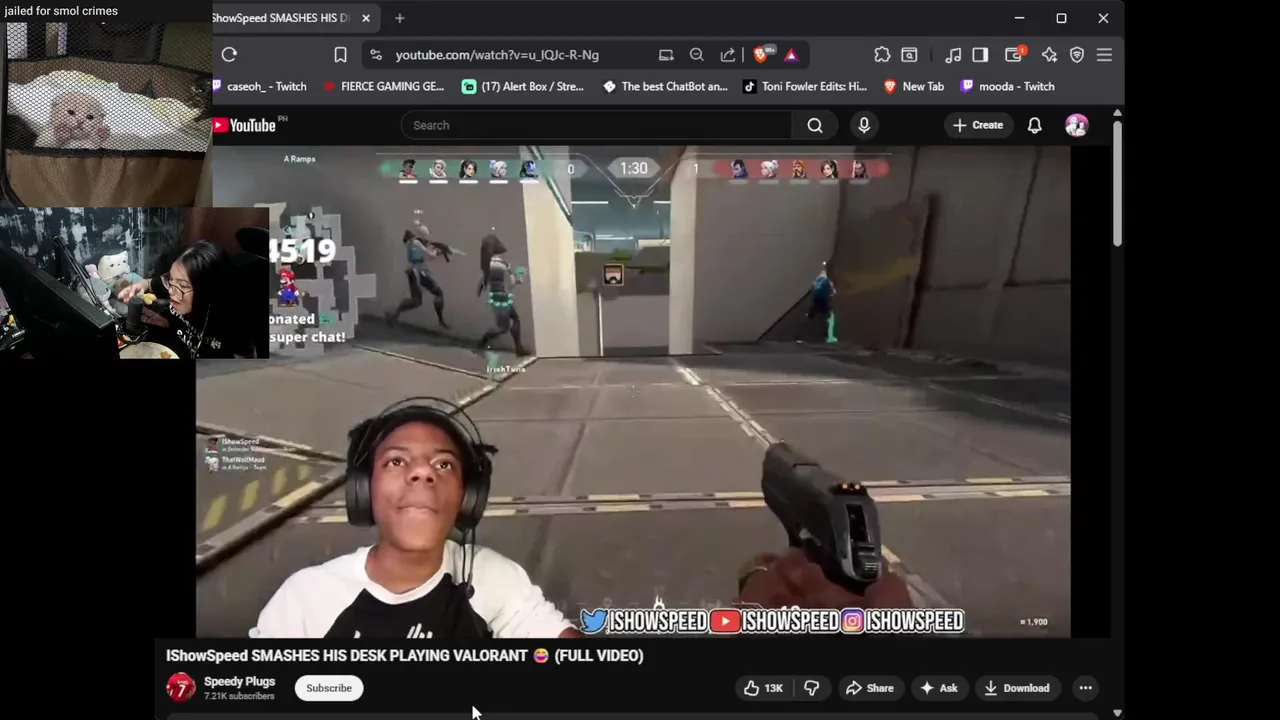
Task: Click the YouTube URL address field
Action: (x=497, y=55)
